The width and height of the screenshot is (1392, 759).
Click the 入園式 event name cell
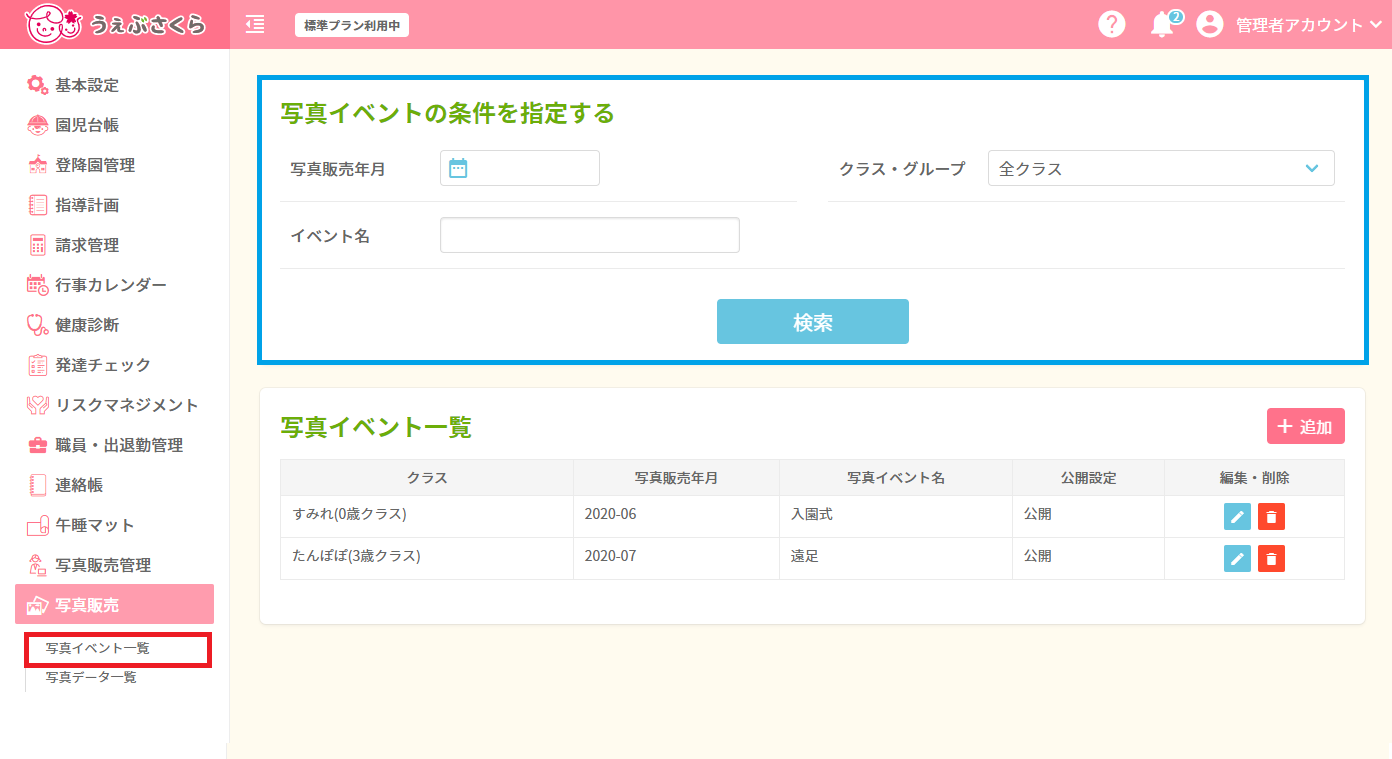click(896, 516)
